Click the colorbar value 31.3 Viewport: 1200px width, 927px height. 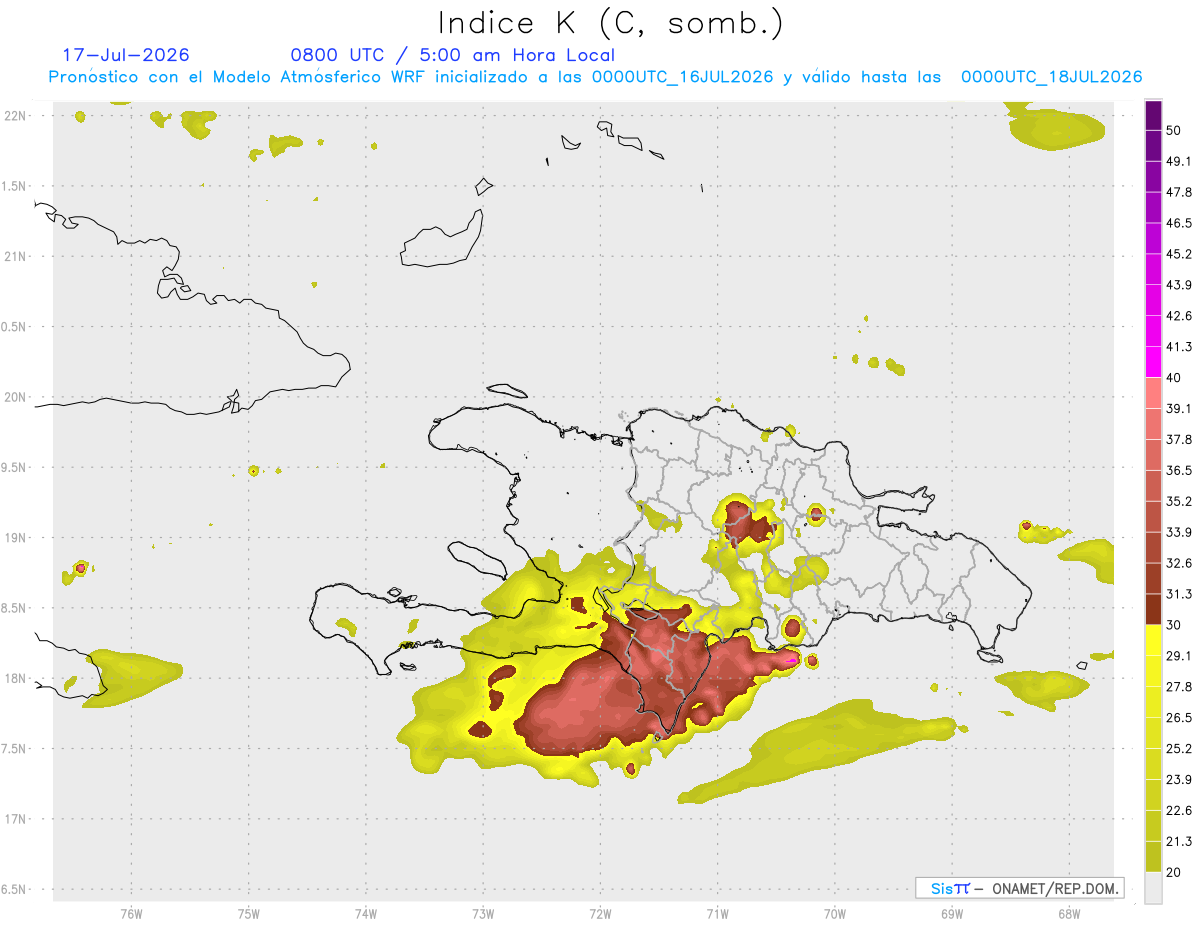pyautogui.click(x=1179, y=594)
